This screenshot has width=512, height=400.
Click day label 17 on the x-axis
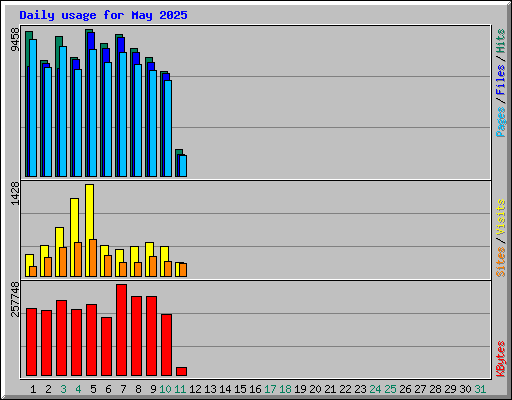click(x=270, y=389)
